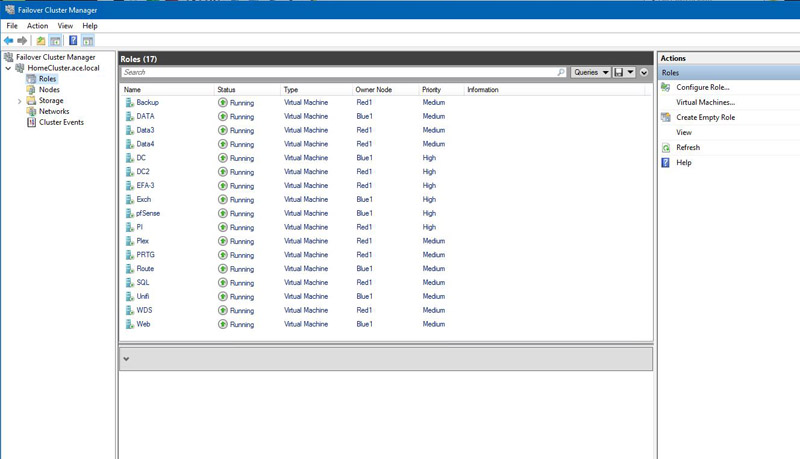Click the DC virtual machine icon
Screen dimensions: 800x459
tap(130, 158)
